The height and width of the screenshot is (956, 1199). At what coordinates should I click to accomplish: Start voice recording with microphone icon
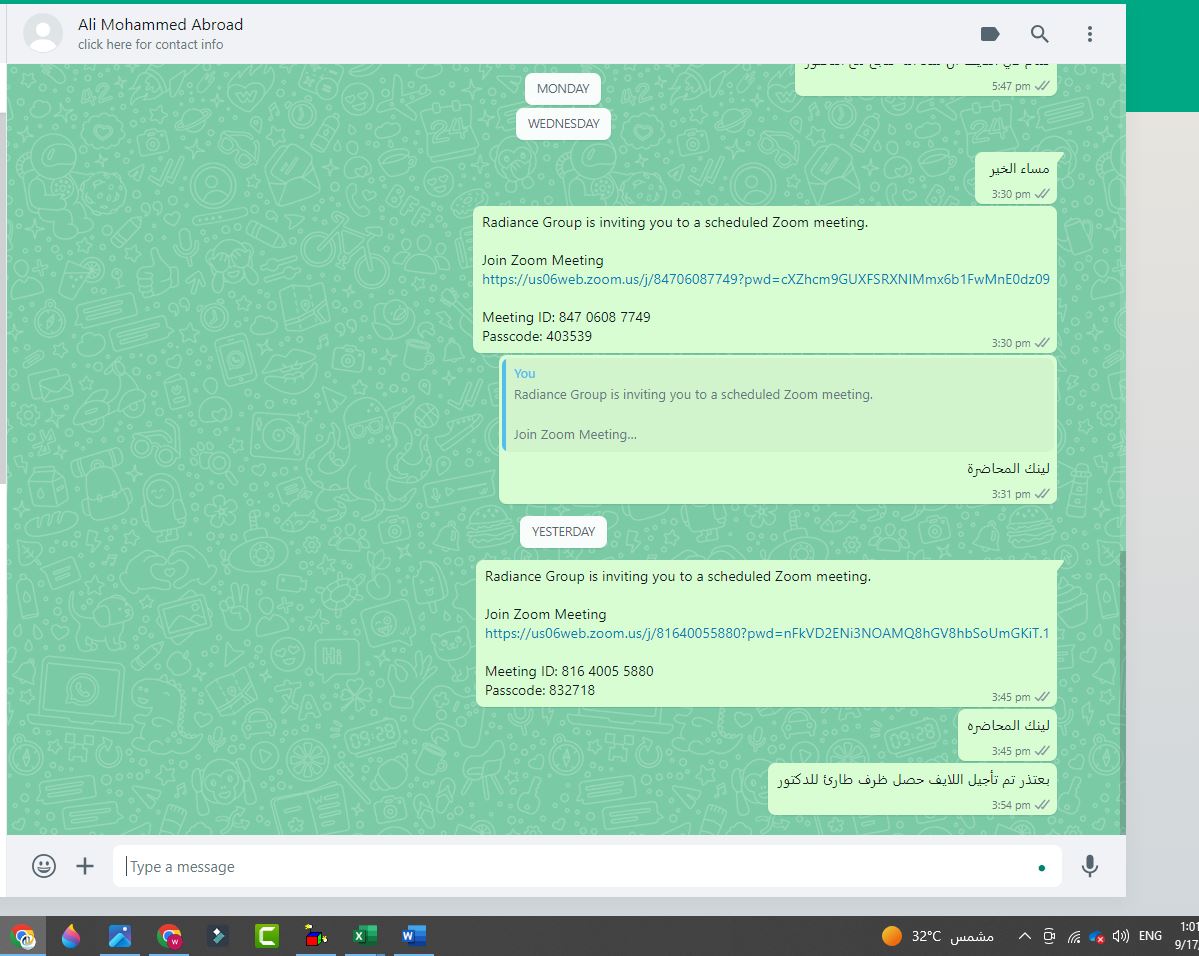pos(1090,866)
